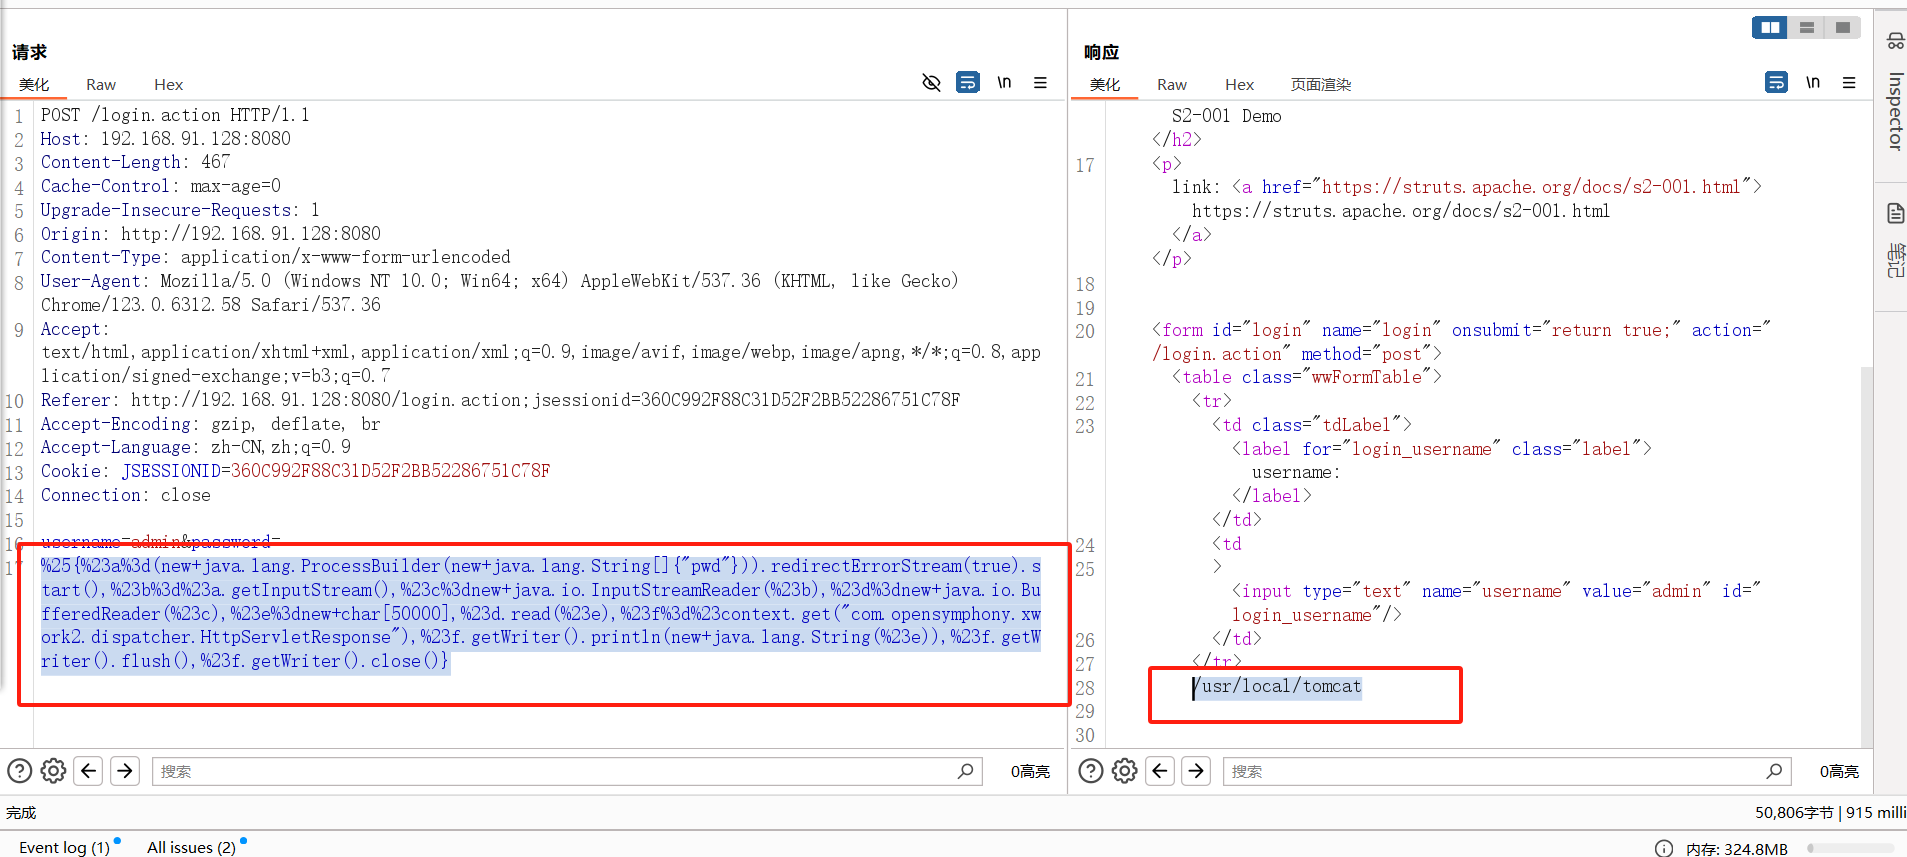The width and height of the screenshot is (1907, 857).
Task: Open response panel hamburger options menu
Action: click(1849, 82)
